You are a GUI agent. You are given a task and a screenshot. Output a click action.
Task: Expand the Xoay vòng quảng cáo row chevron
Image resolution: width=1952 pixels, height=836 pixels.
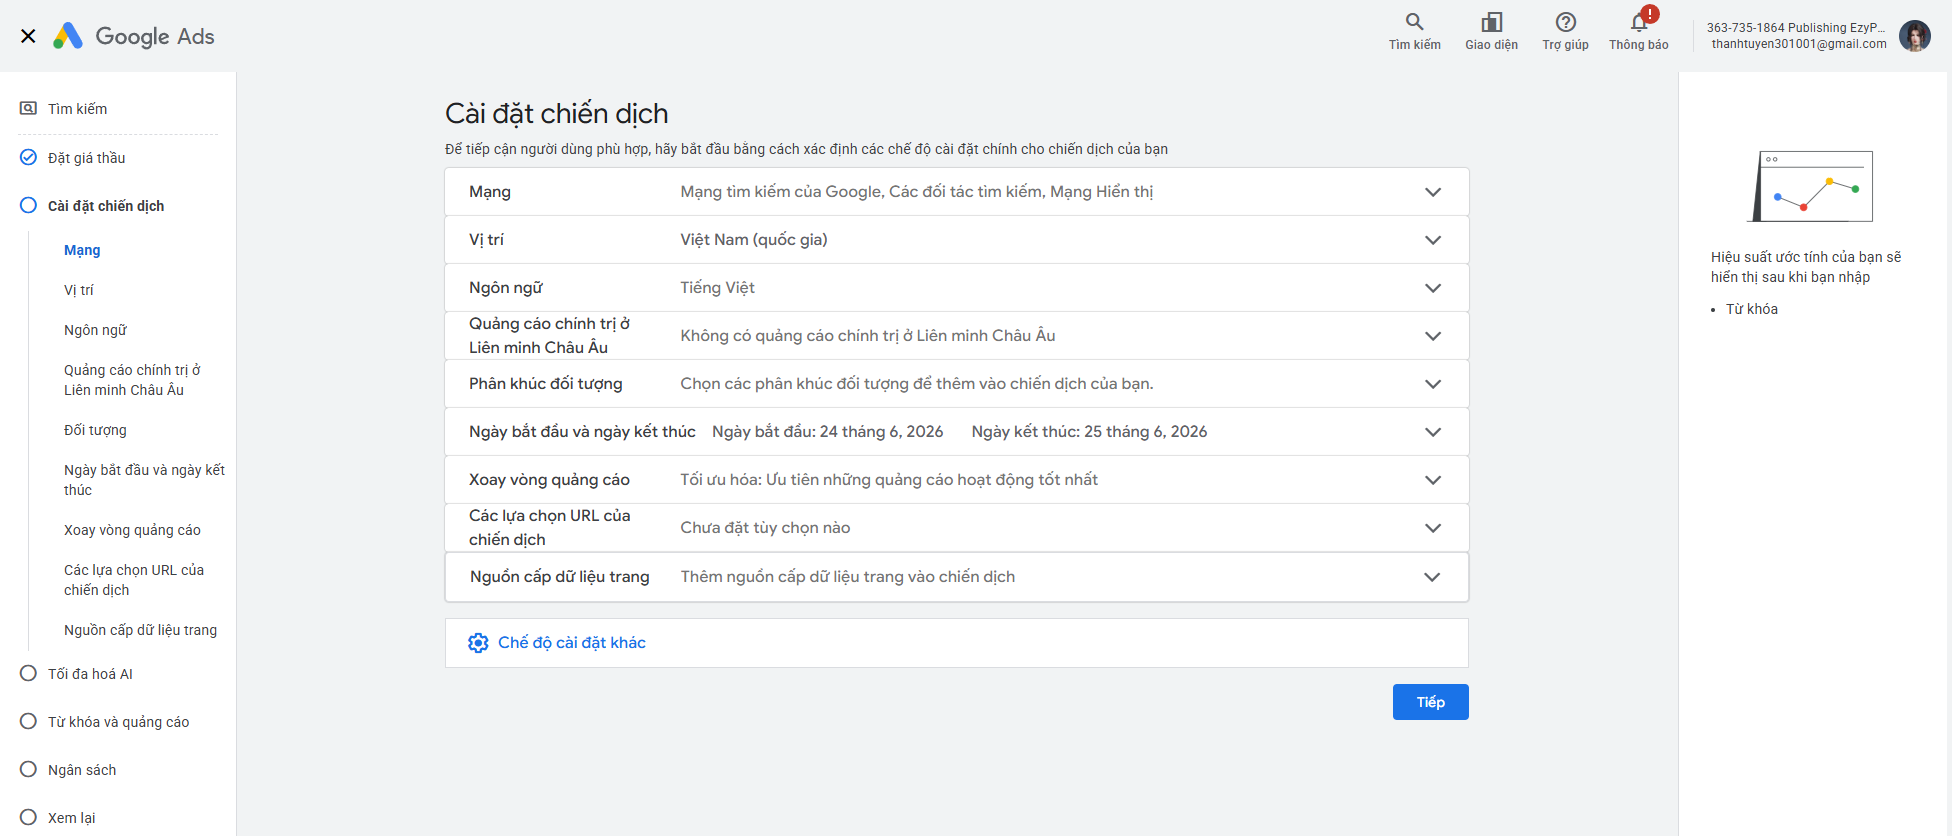[x=1433, y=480]
